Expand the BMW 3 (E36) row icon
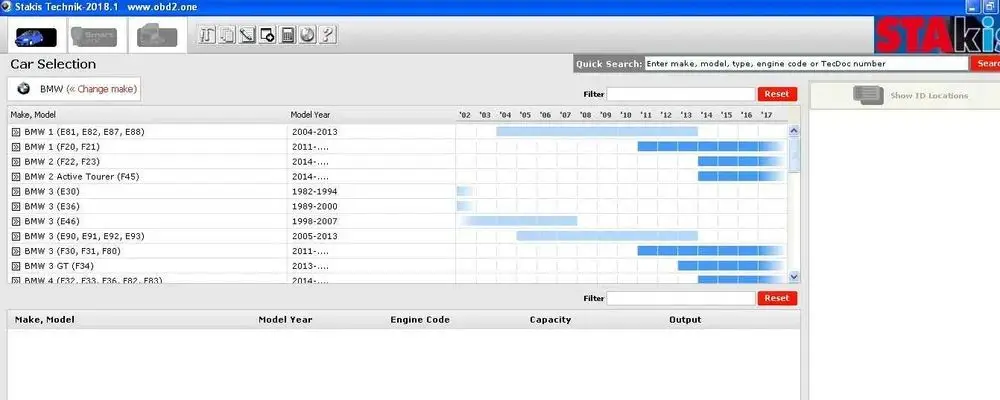The image size is (1000, 400). 16,207
